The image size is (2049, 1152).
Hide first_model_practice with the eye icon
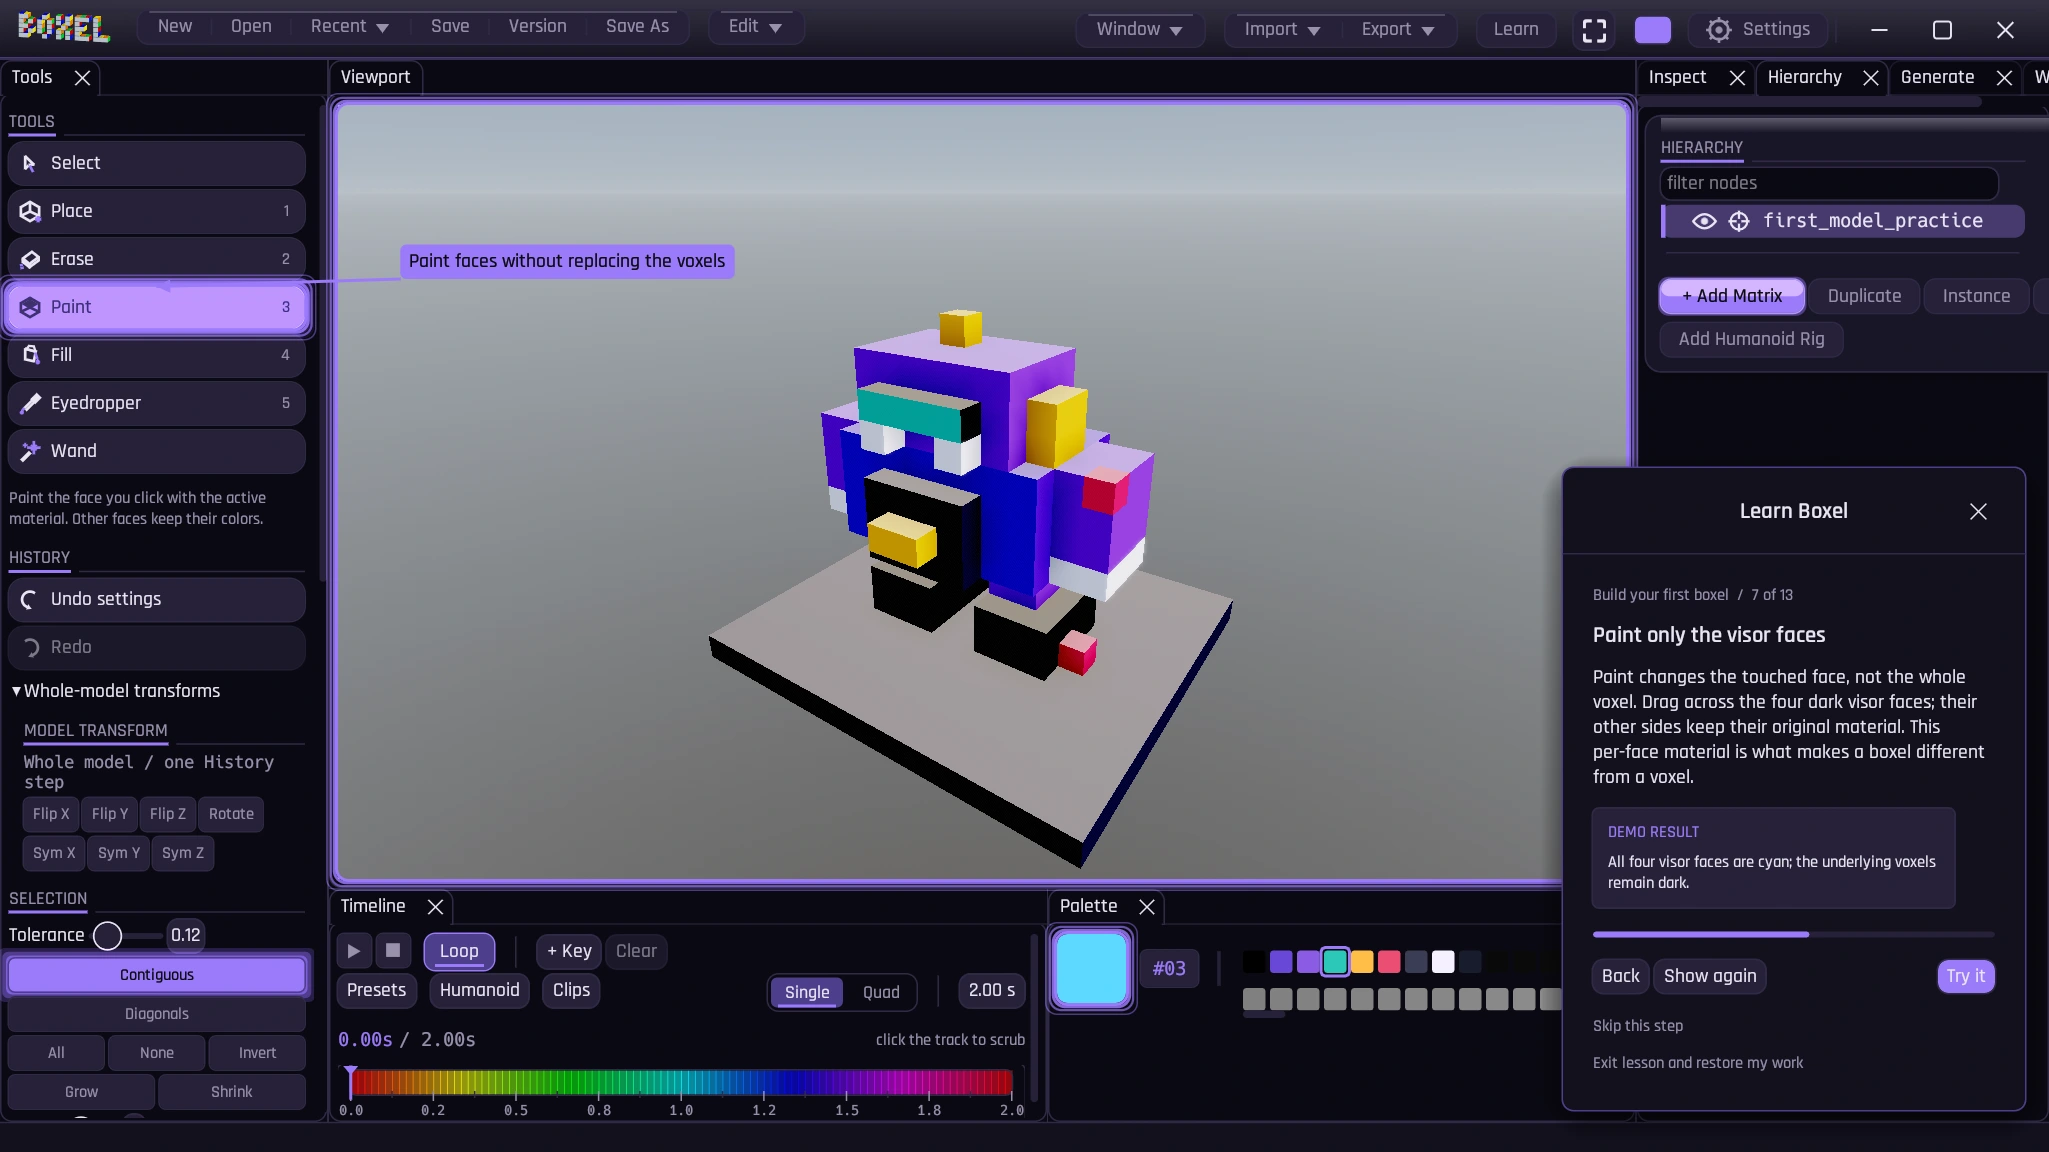click(x=1704, y=221)
